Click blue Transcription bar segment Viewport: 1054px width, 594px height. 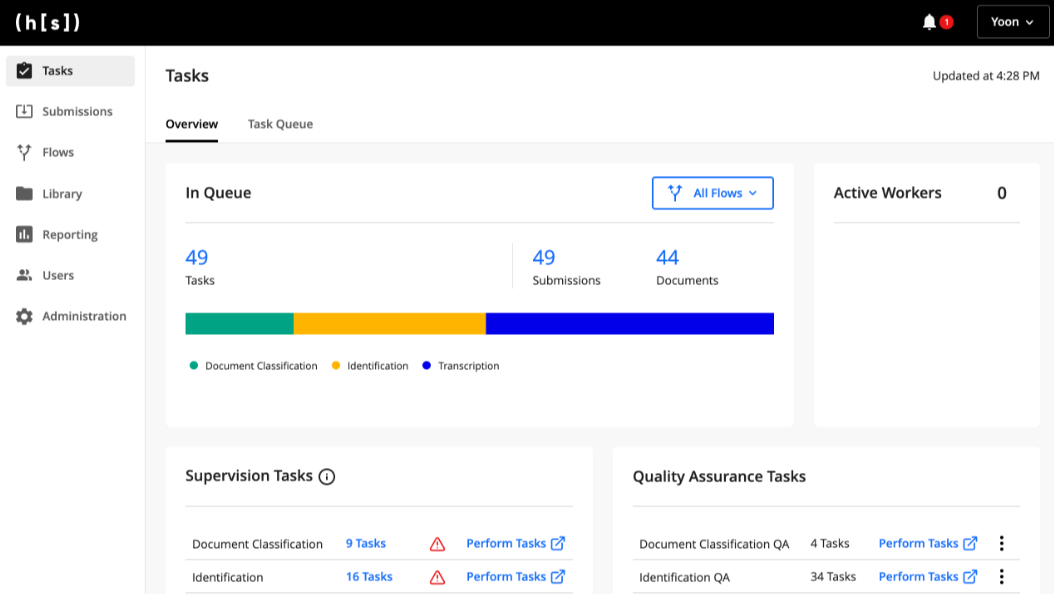click(630, 323)
